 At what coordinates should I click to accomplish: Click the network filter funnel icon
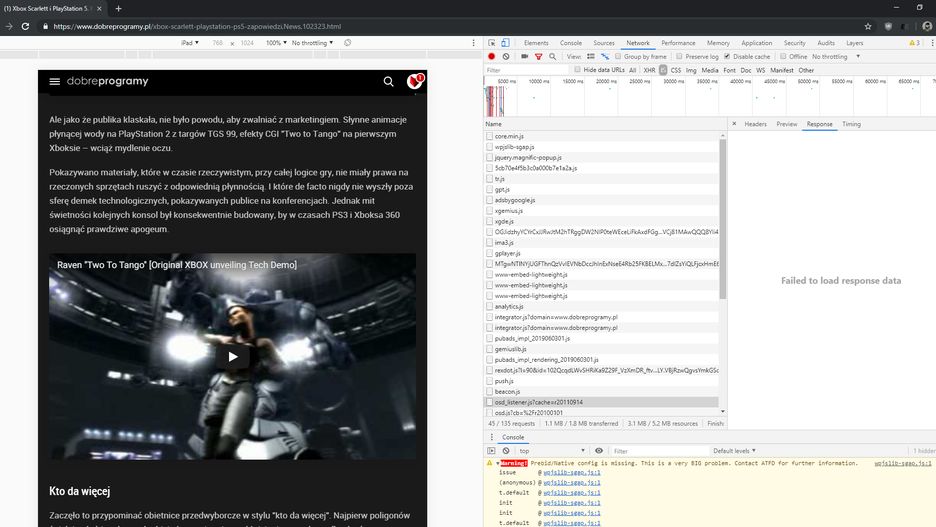click(x=538, y=57)
